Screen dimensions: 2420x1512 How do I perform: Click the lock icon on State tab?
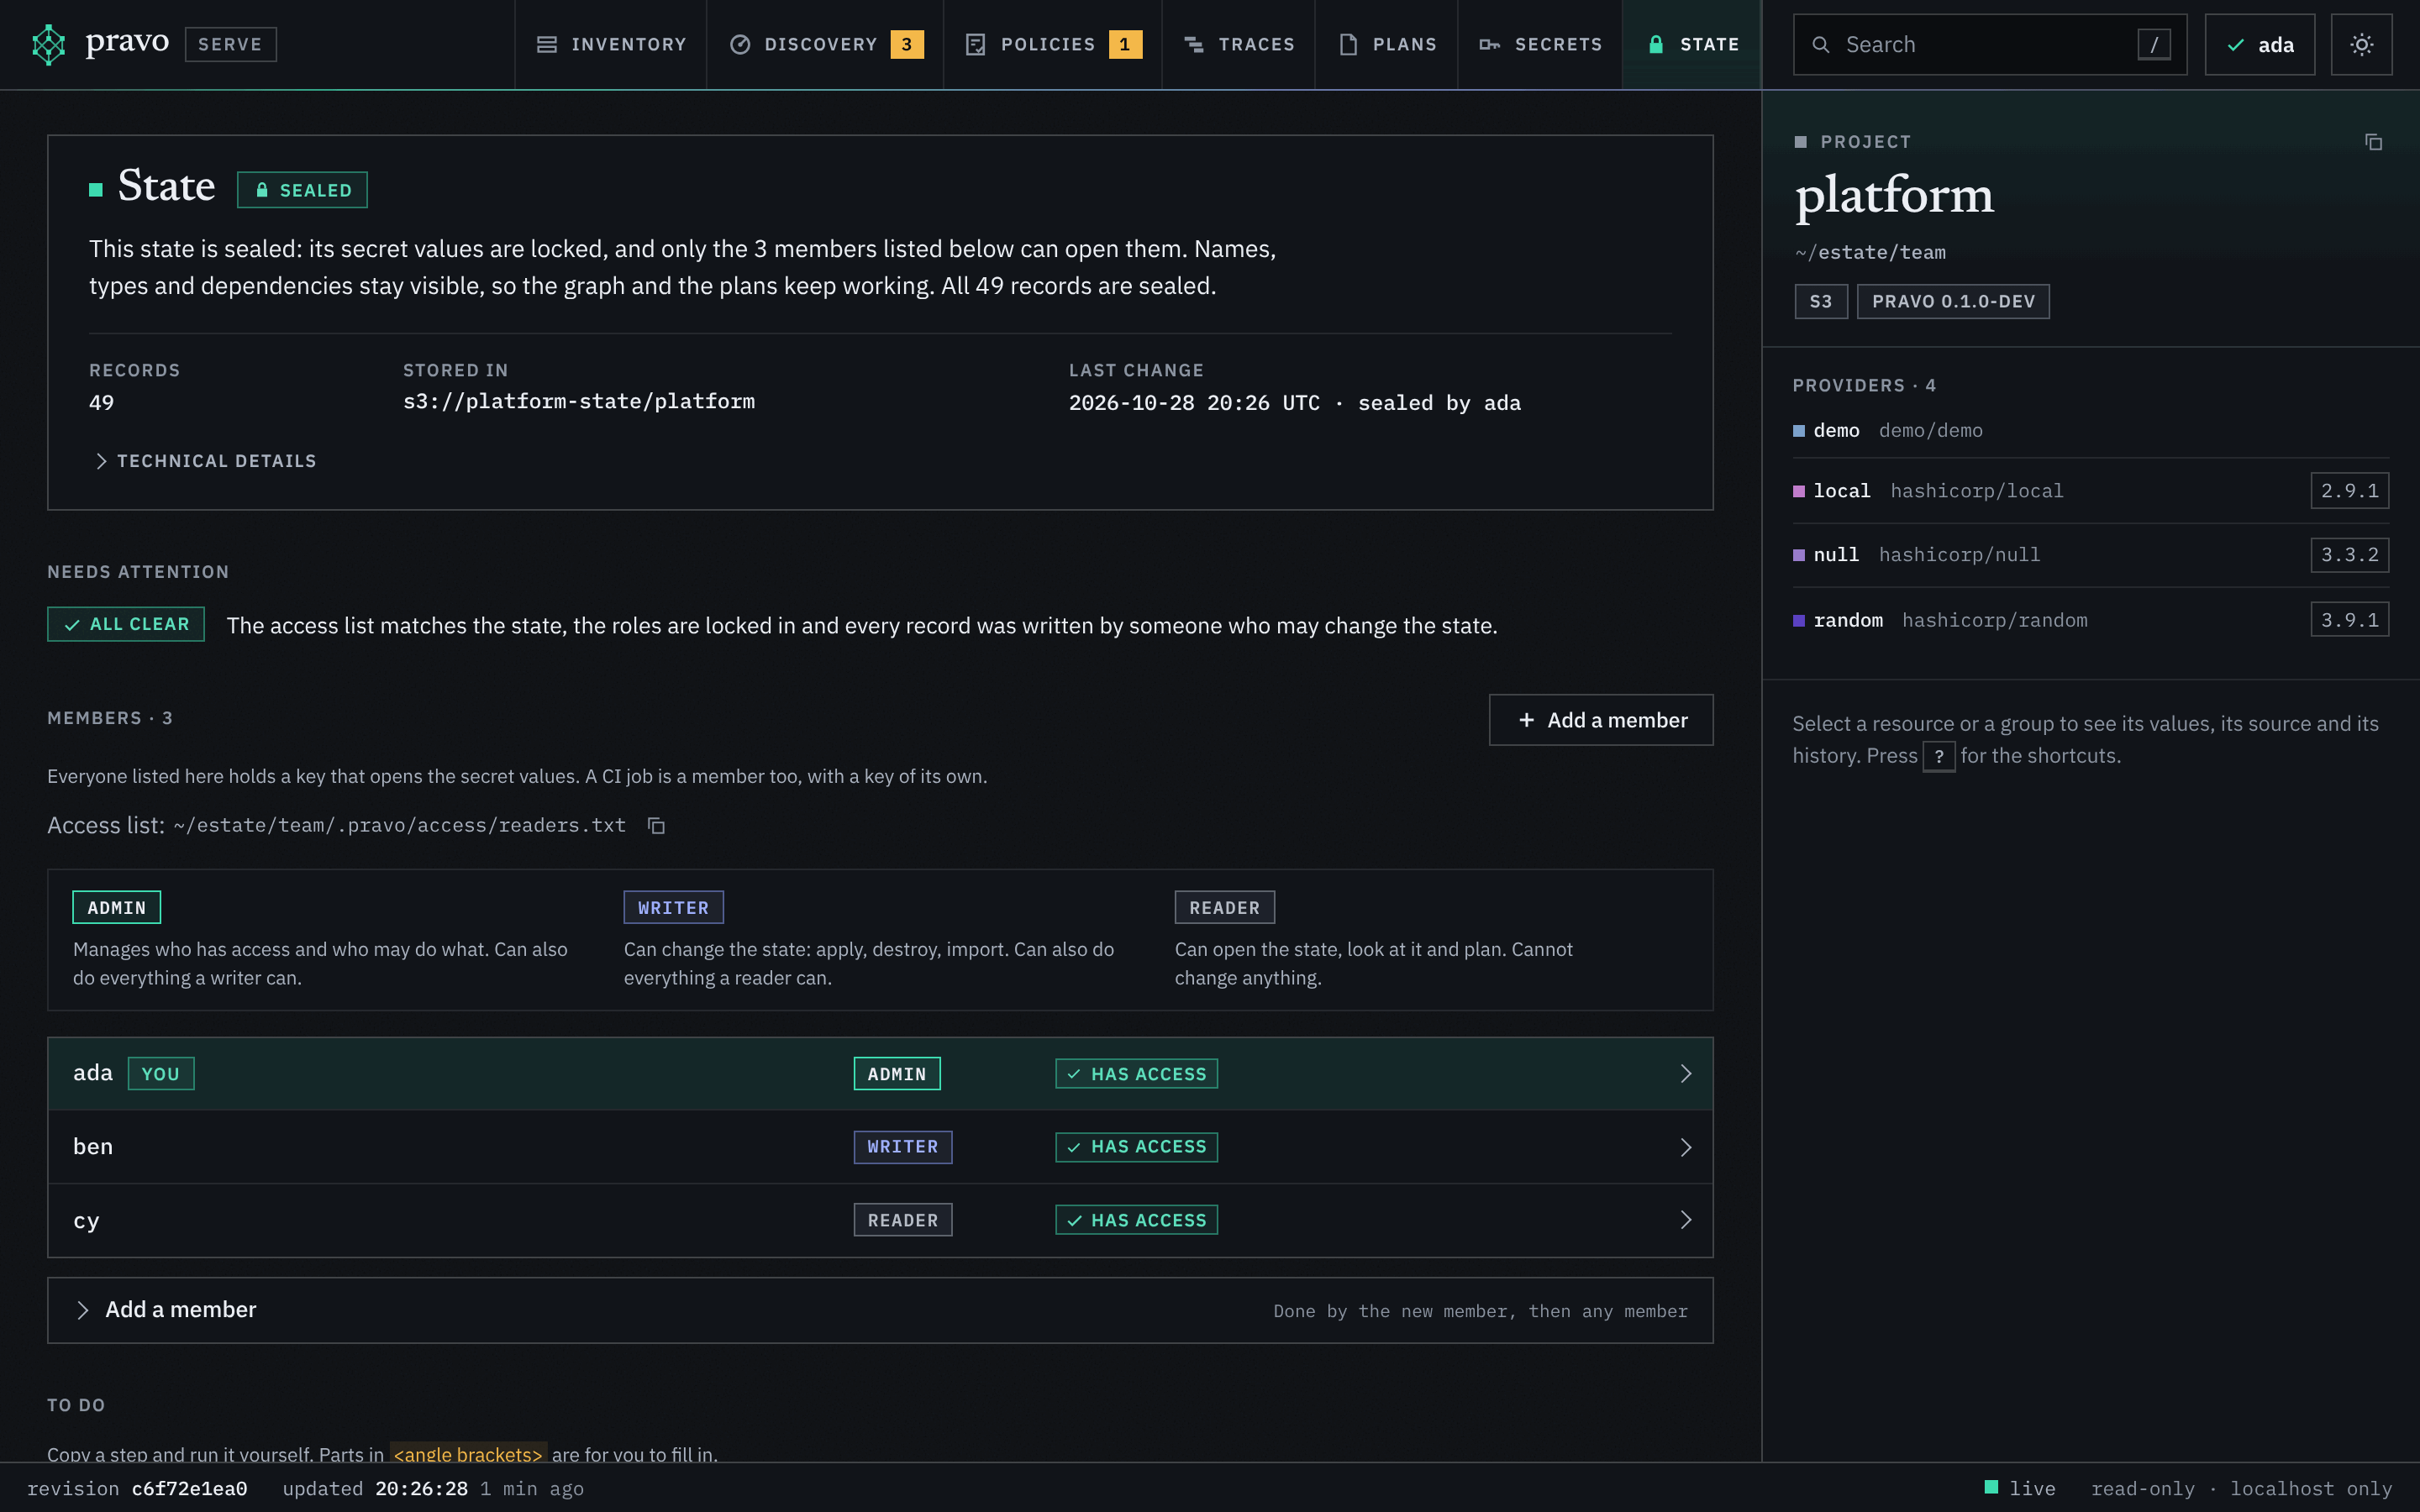click(1656, 44)
